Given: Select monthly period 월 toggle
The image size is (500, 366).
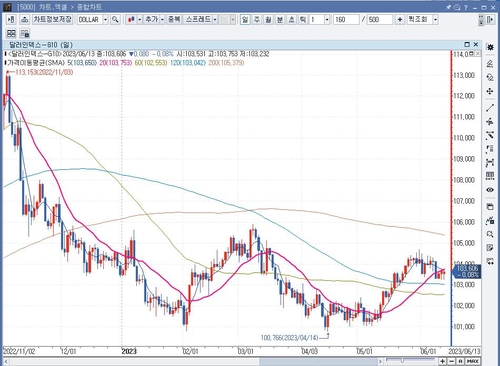Looking at the screenshot, I should 268,20.
